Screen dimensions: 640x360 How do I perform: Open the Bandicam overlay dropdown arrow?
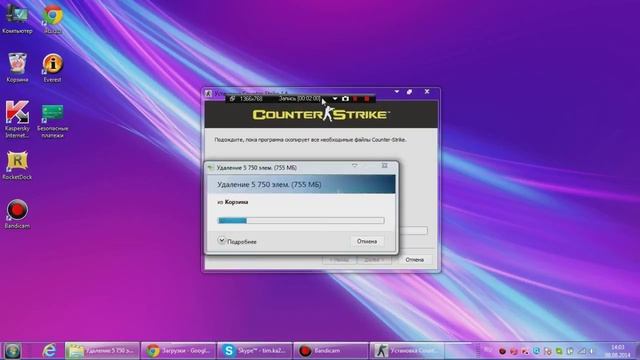335,99
